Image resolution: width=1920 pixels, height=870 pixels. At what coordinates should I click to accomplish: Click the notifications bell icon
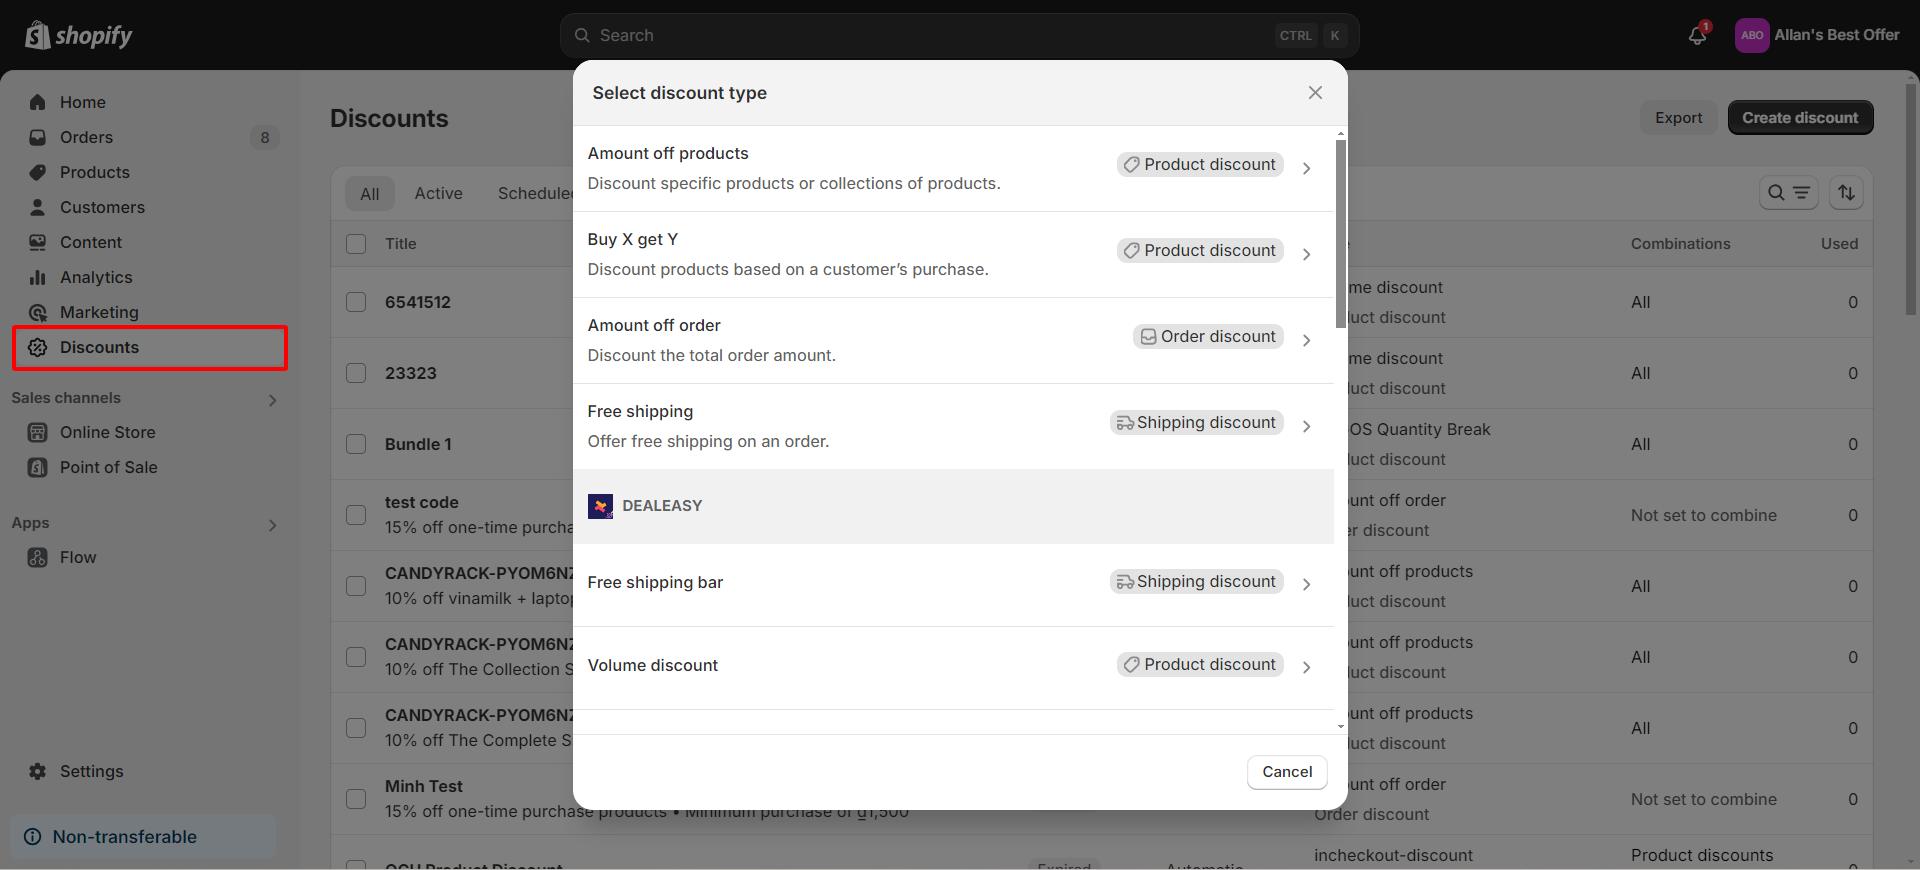point(1697,36)
